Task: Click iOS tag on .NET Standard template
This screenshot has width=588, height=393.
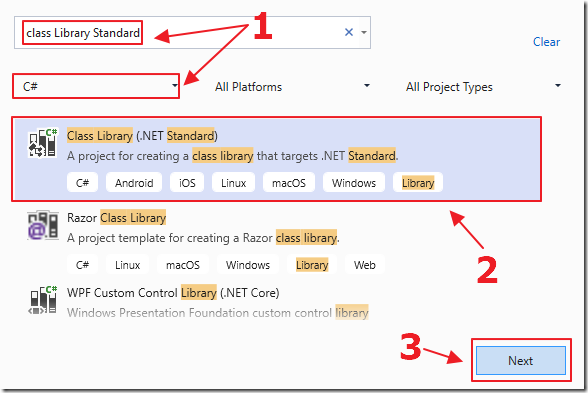Action: click(187, 183)
